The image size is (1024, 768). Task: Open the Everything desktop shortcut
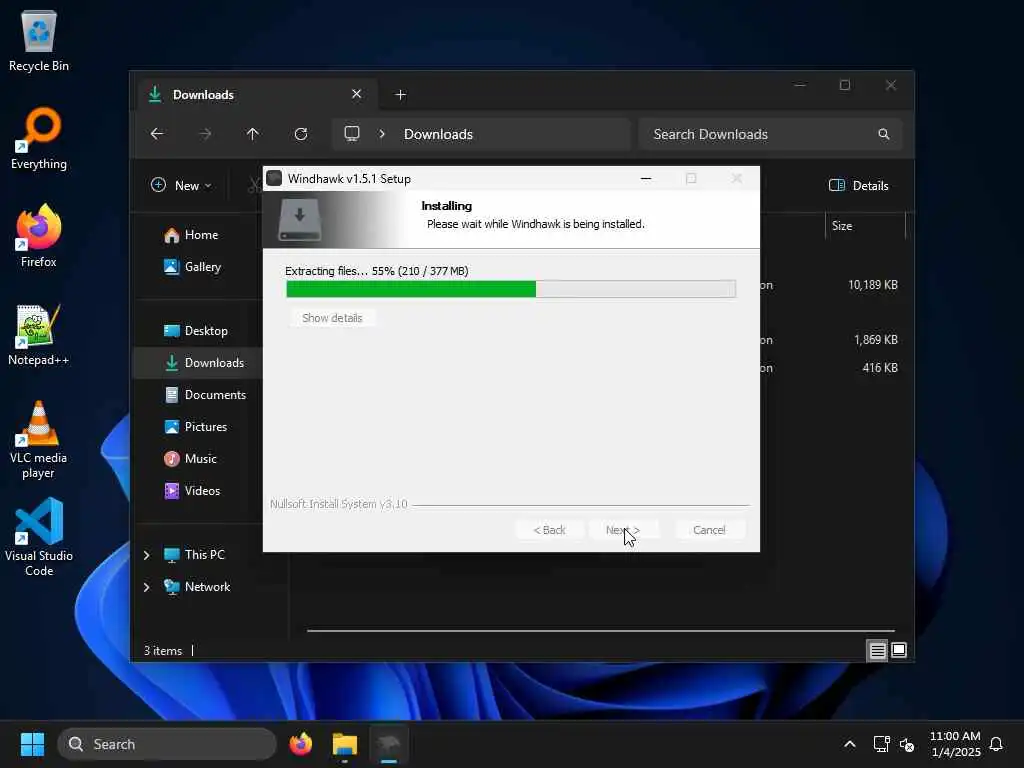(39, 138)
